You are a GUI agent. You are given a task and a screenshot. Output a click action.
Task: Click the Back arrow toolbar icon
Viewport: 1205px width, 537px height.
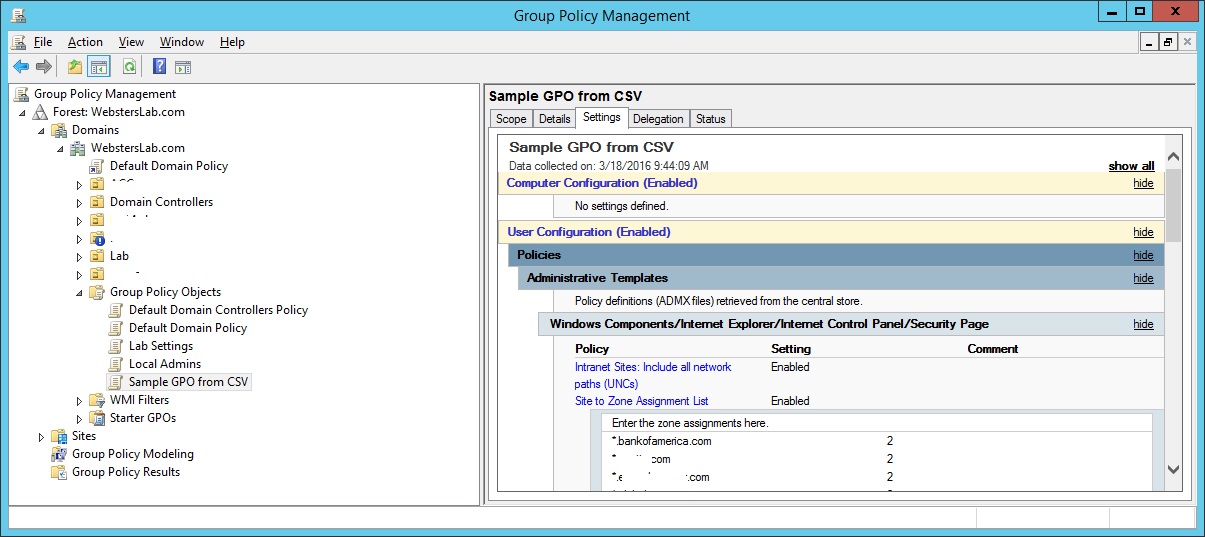pos(21,67)
